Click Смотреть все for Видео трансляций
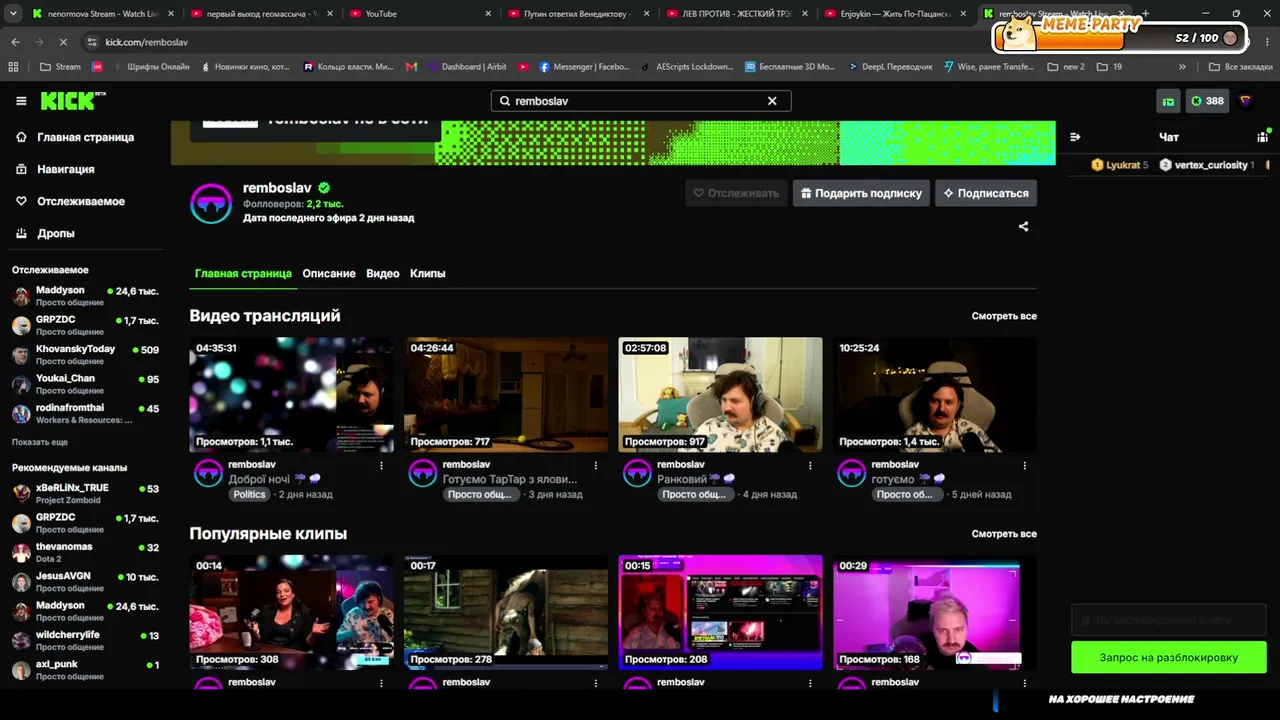 (1004, 316)
